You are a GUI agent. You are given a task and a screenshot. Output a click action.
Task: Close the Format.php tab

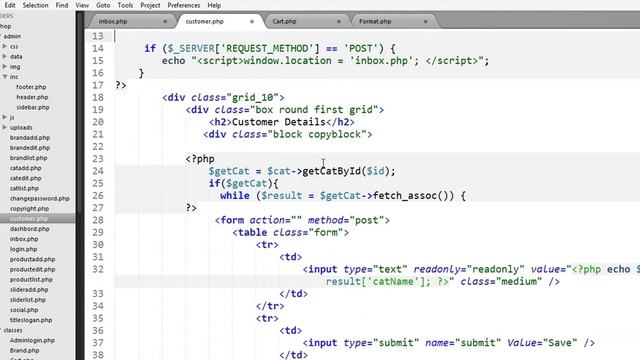[x=426, y=21]
